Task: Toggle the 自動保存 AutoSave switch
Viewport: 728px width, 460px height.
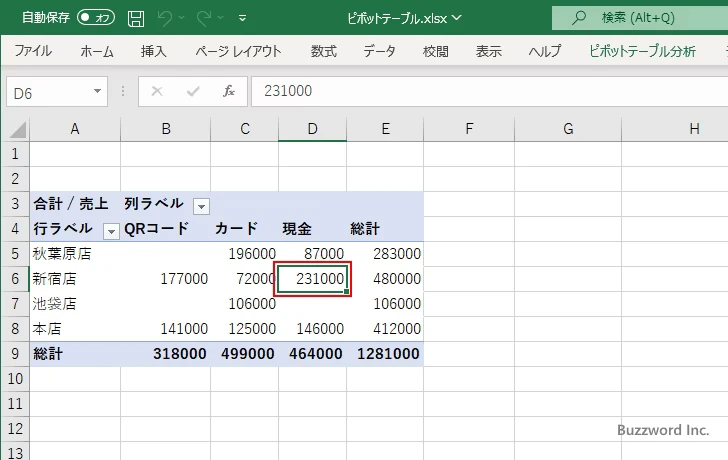Action: point(96,18)
